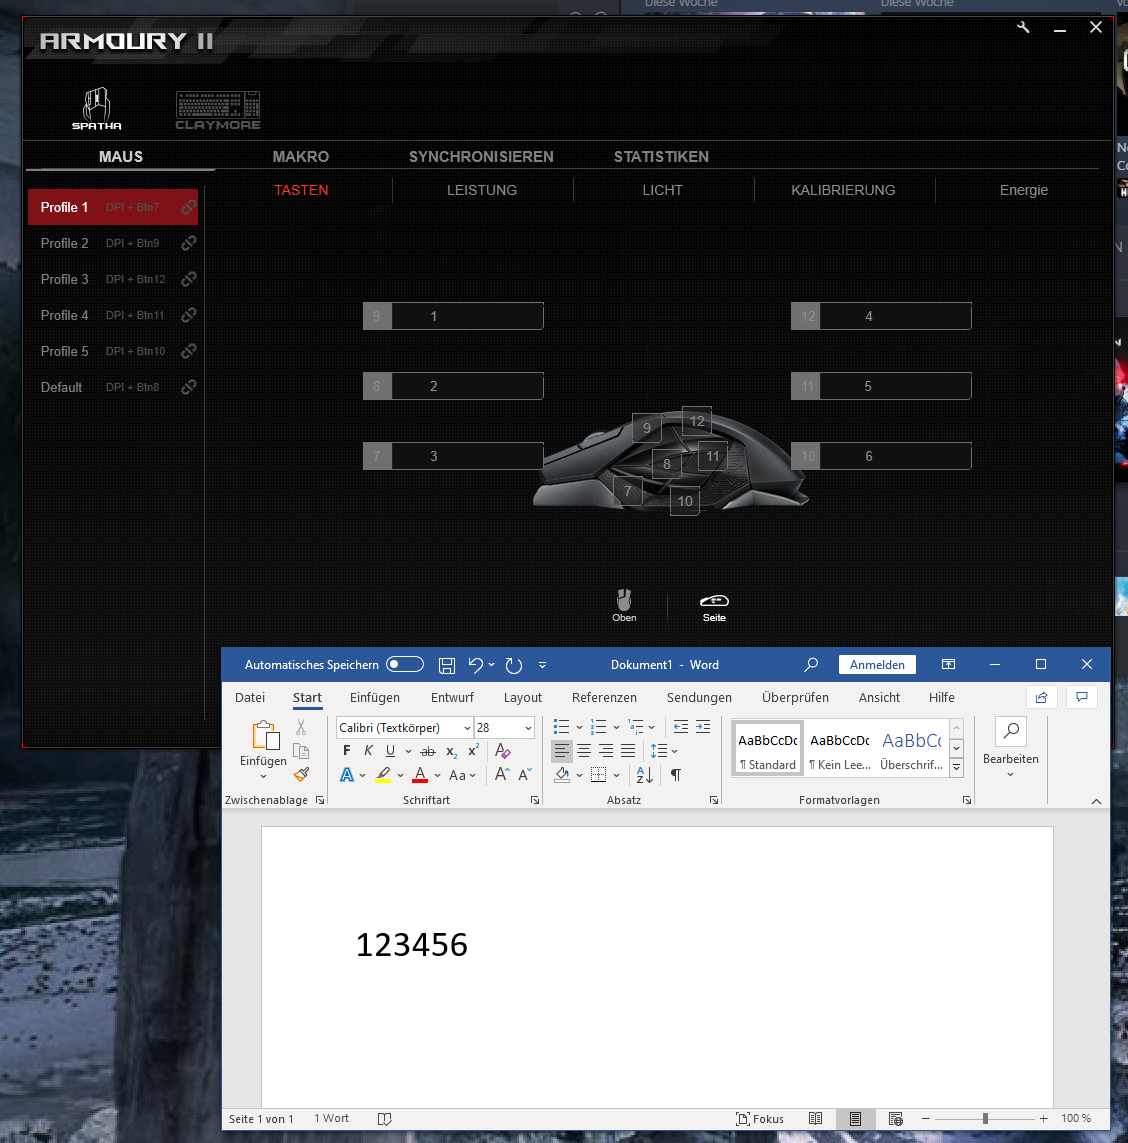Open font name Calibri dropdown

pyautogui.click(x=467, y=728)
